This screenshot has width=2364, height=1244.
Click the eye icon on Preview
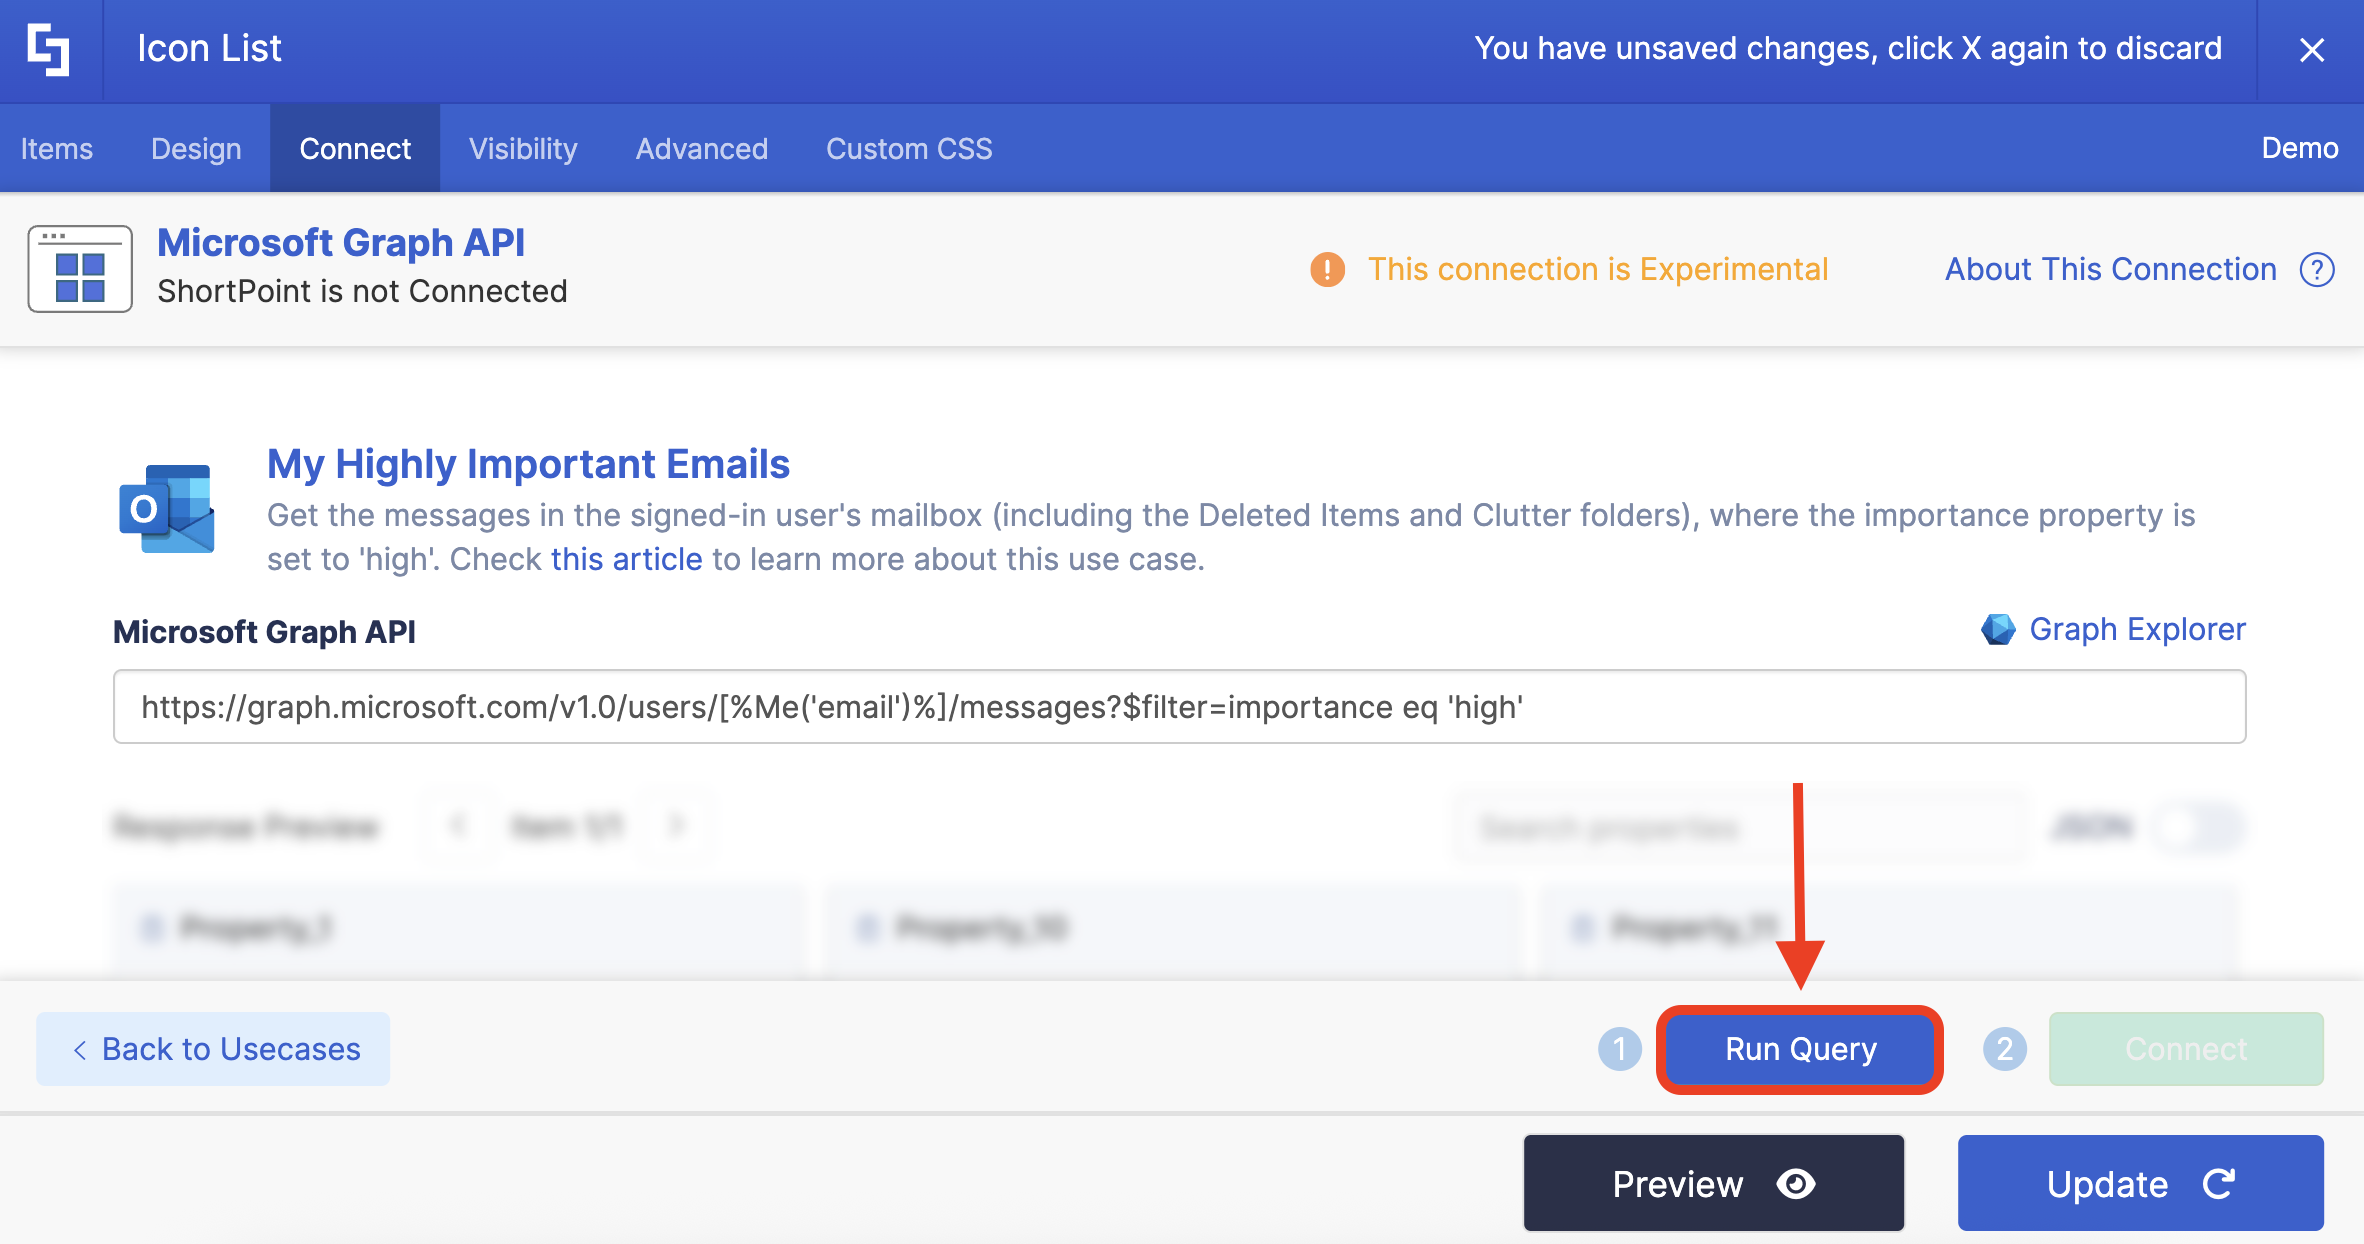pos(1796,1184)
